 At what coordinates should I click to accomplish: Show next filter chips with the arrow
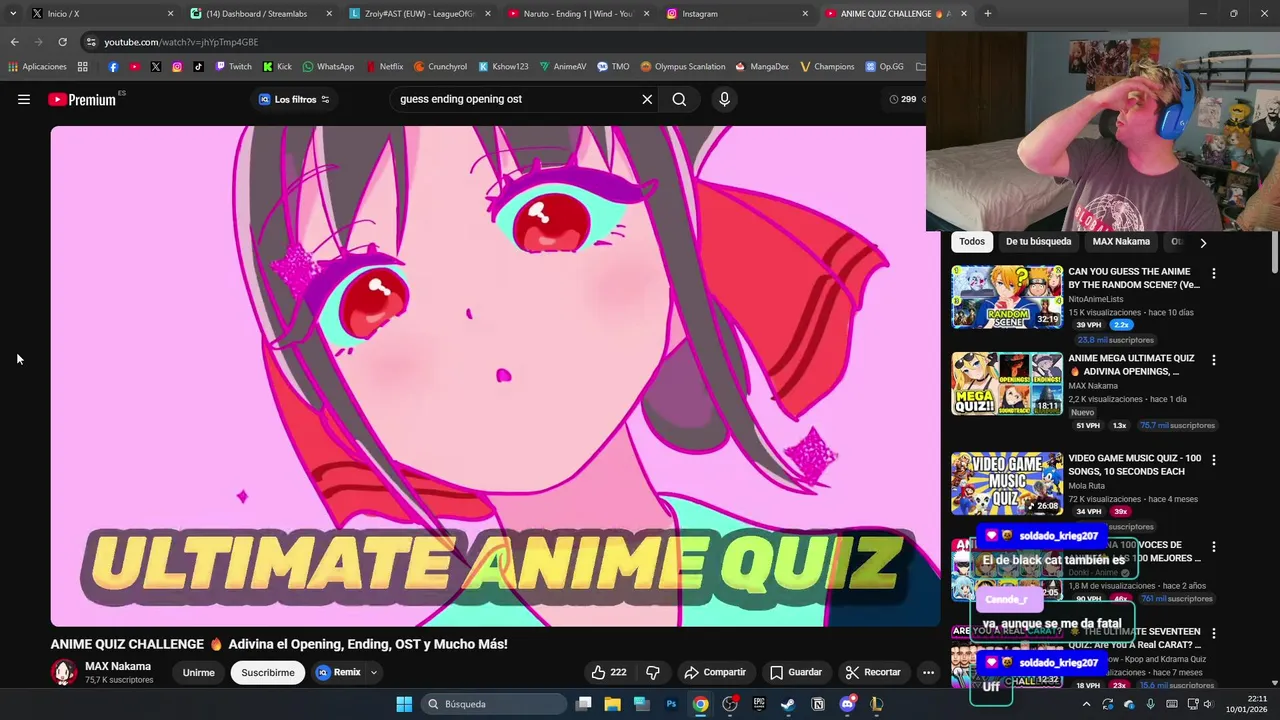tap(1203, 242)
